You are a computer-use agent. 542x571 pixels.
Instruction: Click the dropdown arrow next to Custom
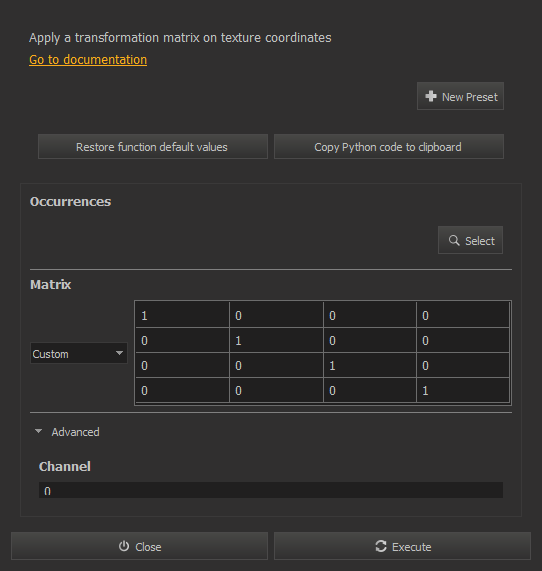tap(119, 353)
